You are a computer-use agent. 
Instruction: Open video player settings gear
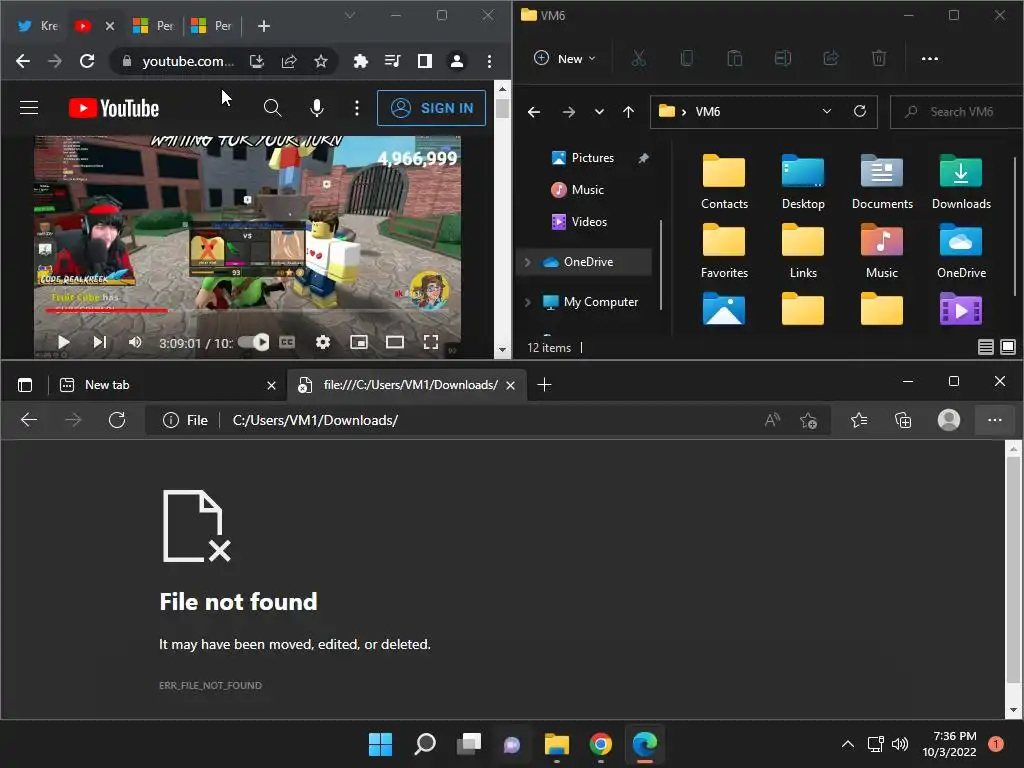(x=323, y=342)
